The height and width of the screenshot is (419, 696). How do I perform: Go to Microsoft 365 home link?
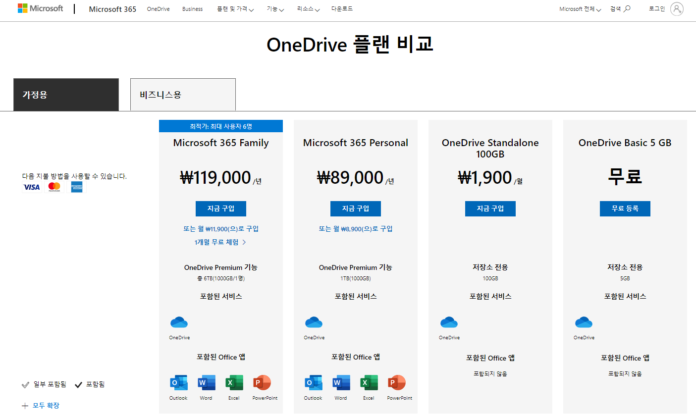coord(112,9)
